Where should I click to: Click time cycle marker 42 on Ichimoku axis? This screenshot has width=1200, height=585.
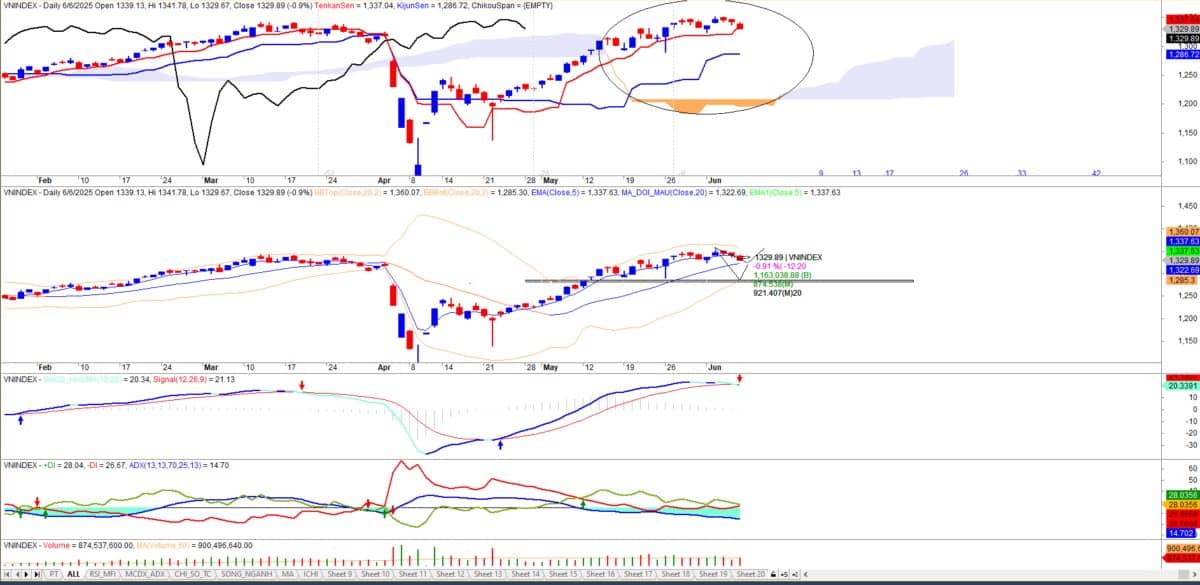tap(1096, 173)
